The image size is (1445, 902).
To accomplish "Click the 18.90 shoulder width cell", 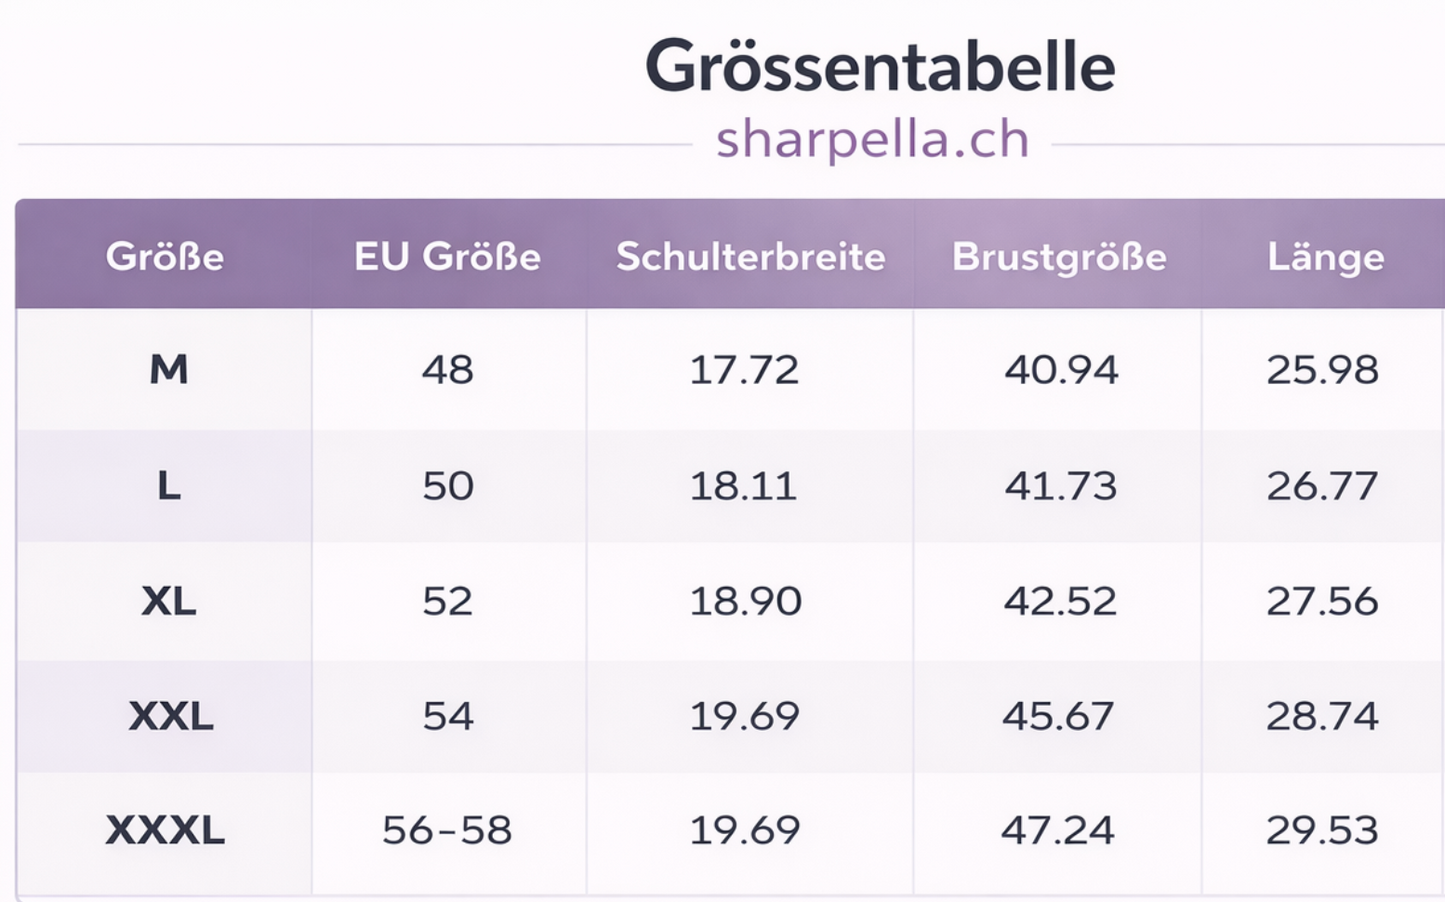I will pyautogui.click(x=745, y=601).
